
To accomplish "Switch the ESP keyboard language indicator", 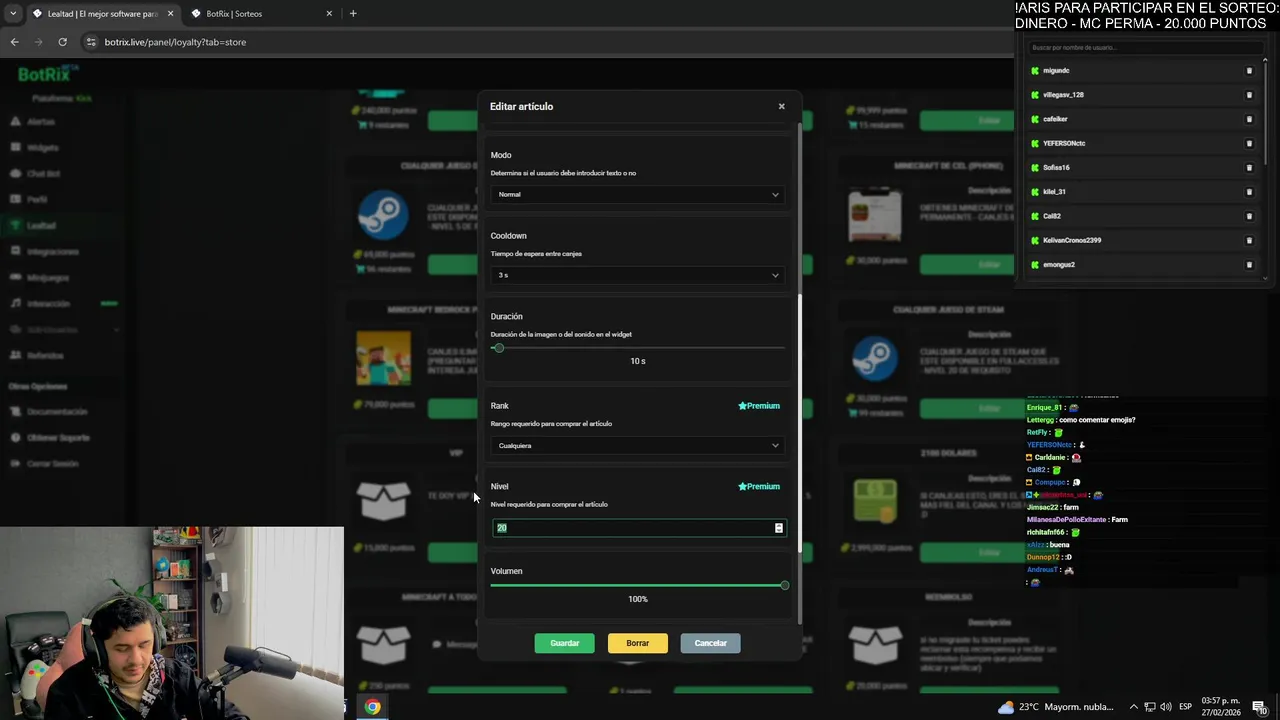I will (1185, 707).
